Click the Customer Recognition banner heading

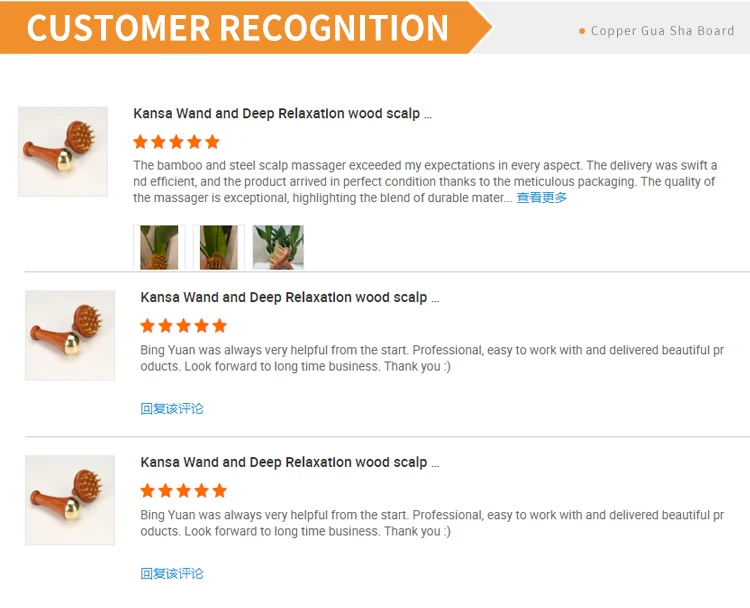click(x=238, y=27)
